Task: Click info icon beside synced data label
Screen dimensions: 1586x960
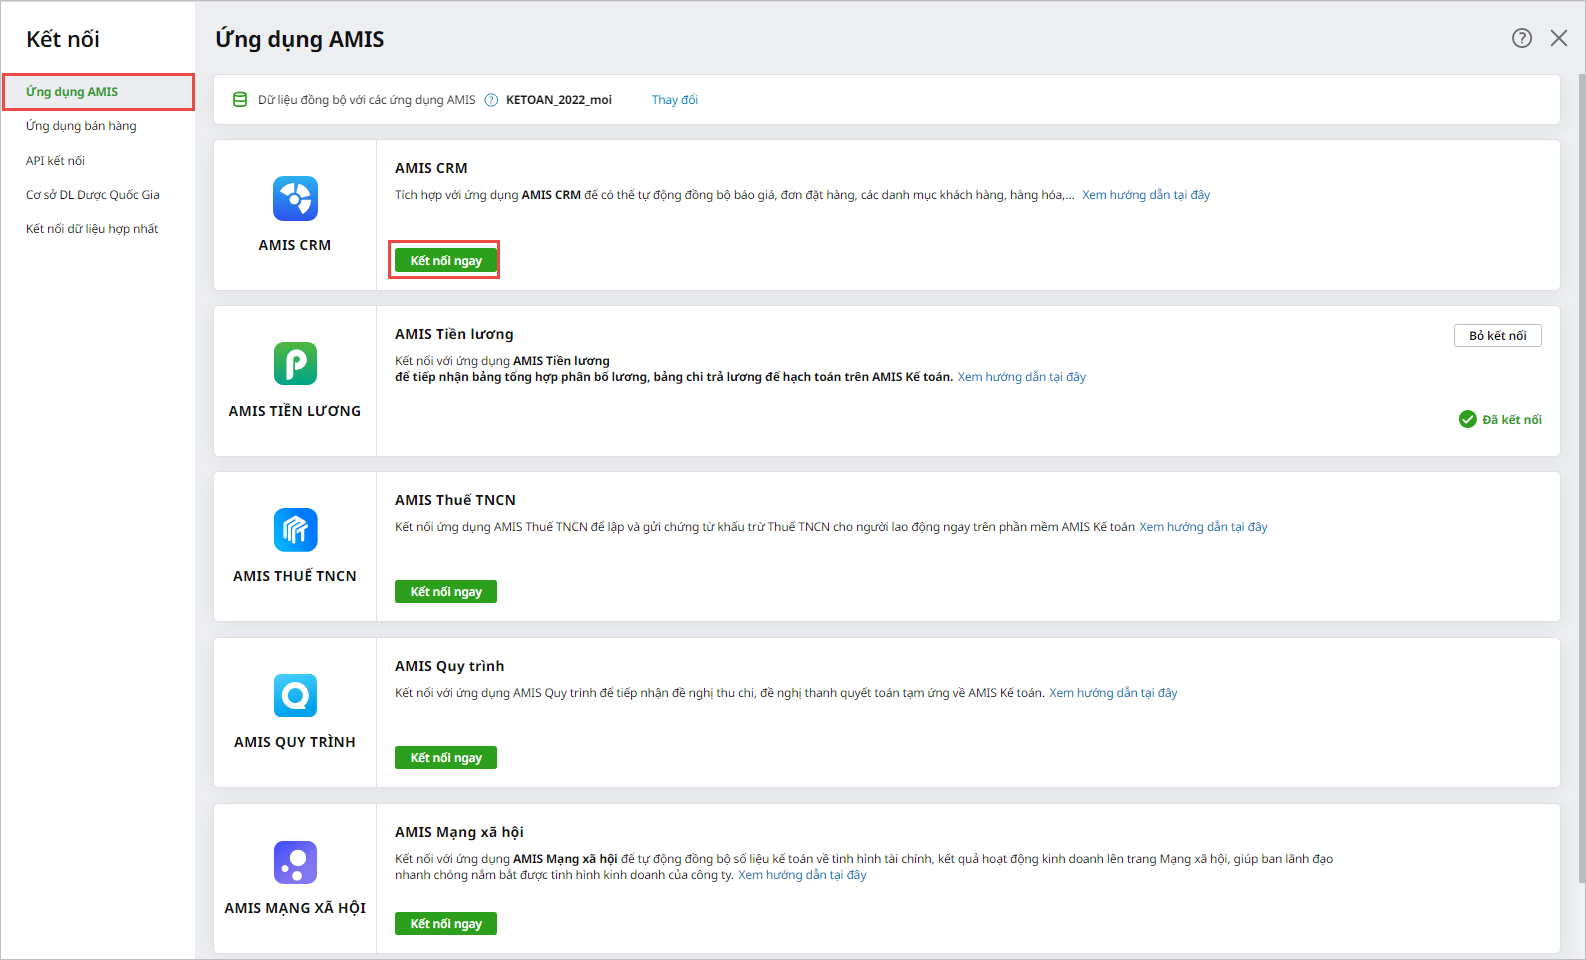Action: coord(491,100)
